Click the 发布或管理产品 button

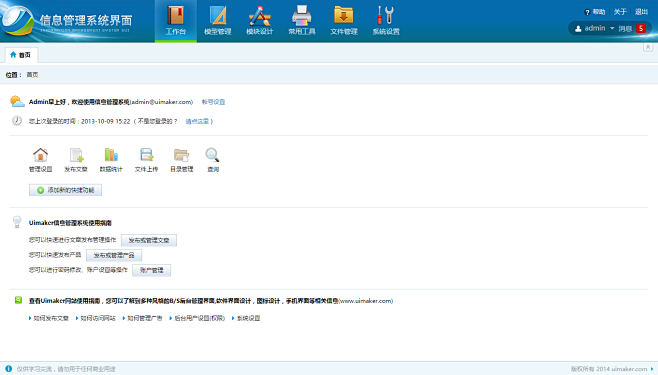pyautogui.click(x=114, y=255)
